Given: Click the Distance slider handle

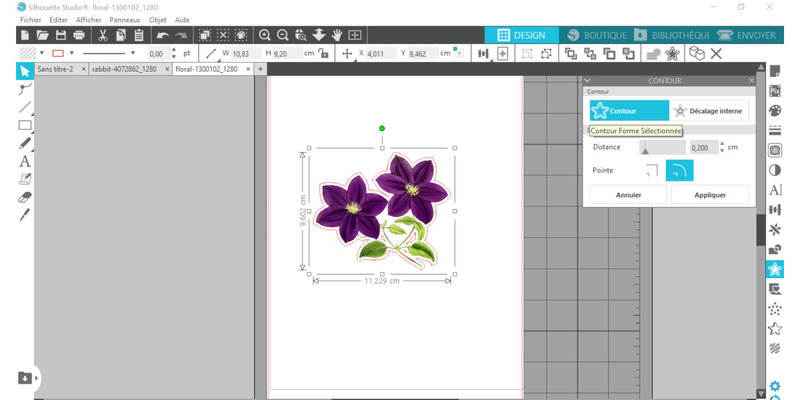Looking at the screenshot, I should [x=645, y=150].
